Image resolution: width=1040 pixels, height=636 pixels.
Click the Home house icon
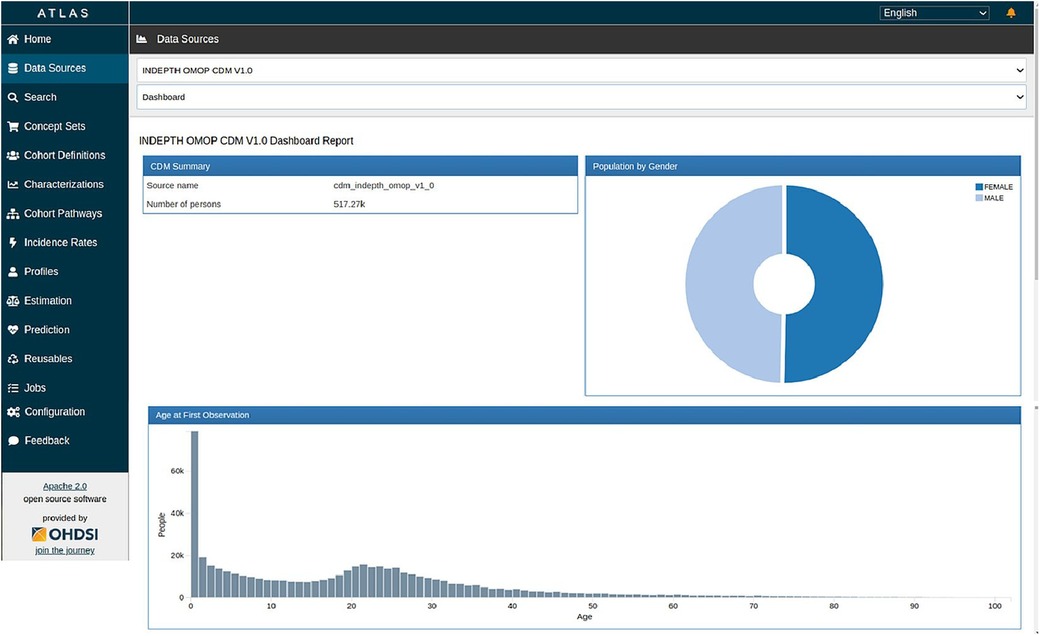point(13,39)
